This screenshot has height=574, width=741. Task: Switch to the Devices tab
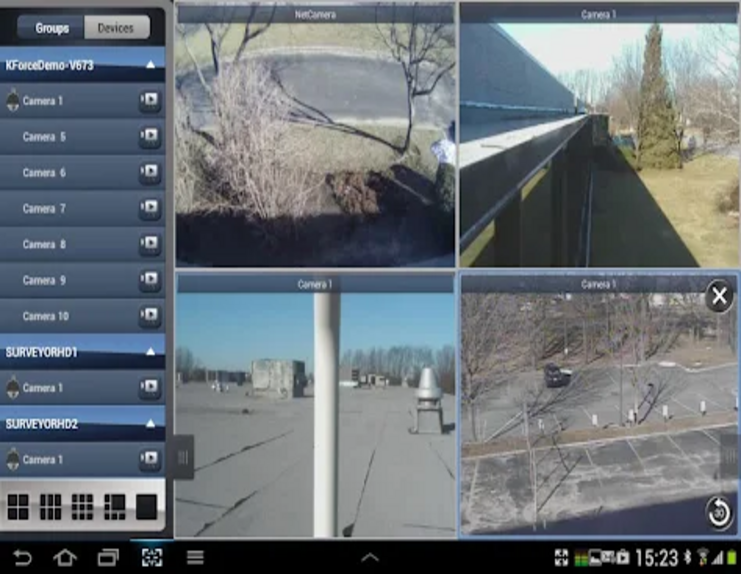coord(115,28)
